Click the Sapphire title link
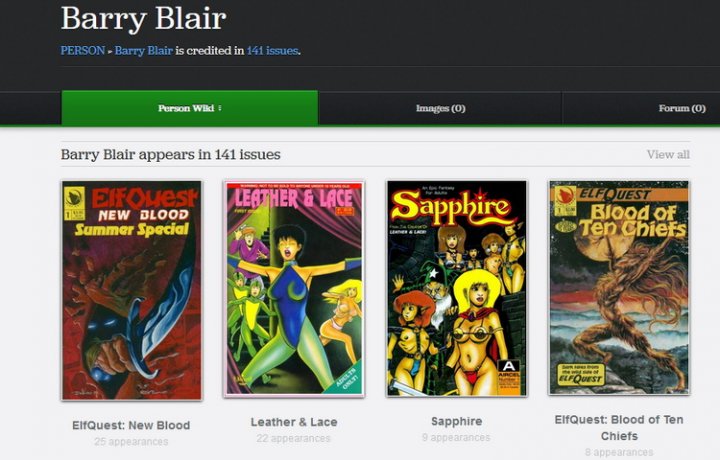Viewport: 720px width, 460px height. [x=457, y=421]
